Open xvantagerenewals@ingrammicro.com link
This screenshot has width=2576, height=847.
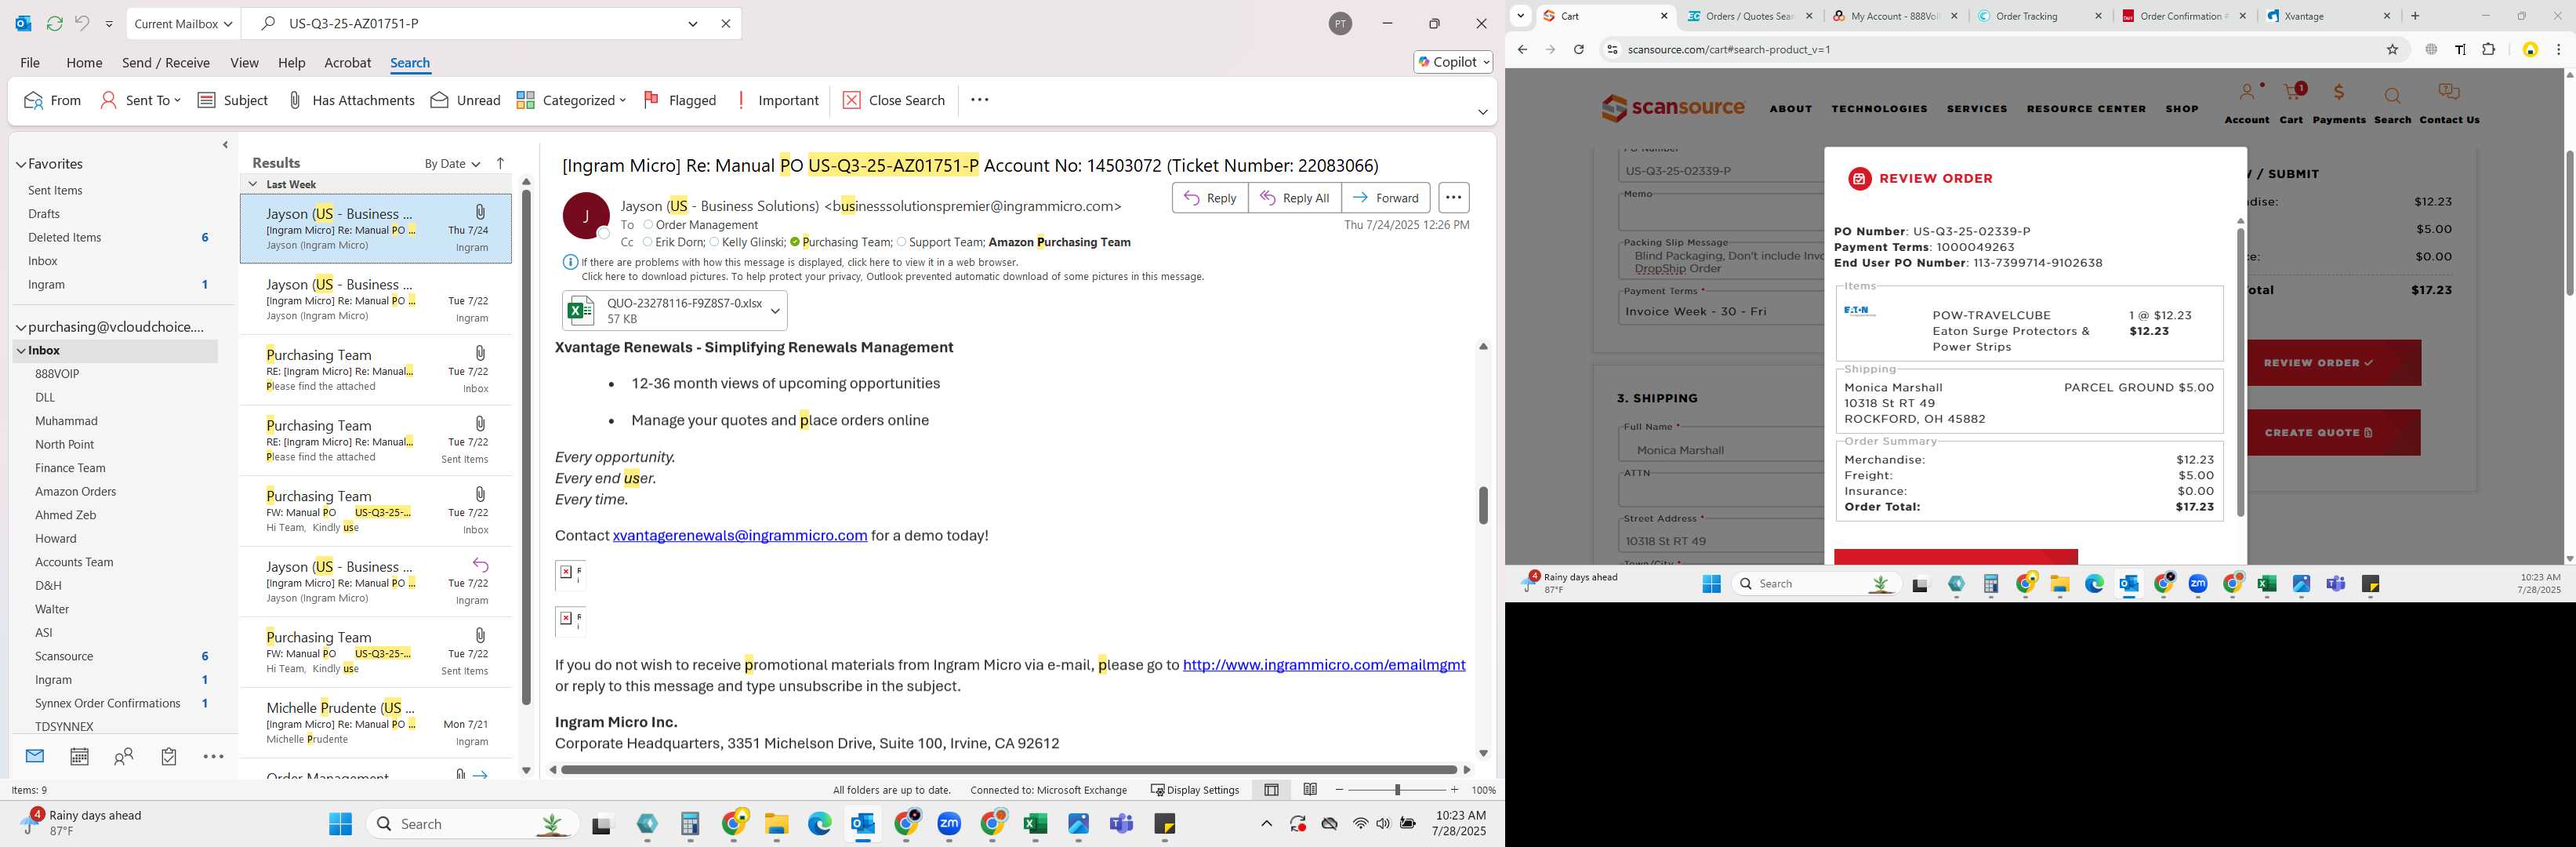click(x=740, y=536)
